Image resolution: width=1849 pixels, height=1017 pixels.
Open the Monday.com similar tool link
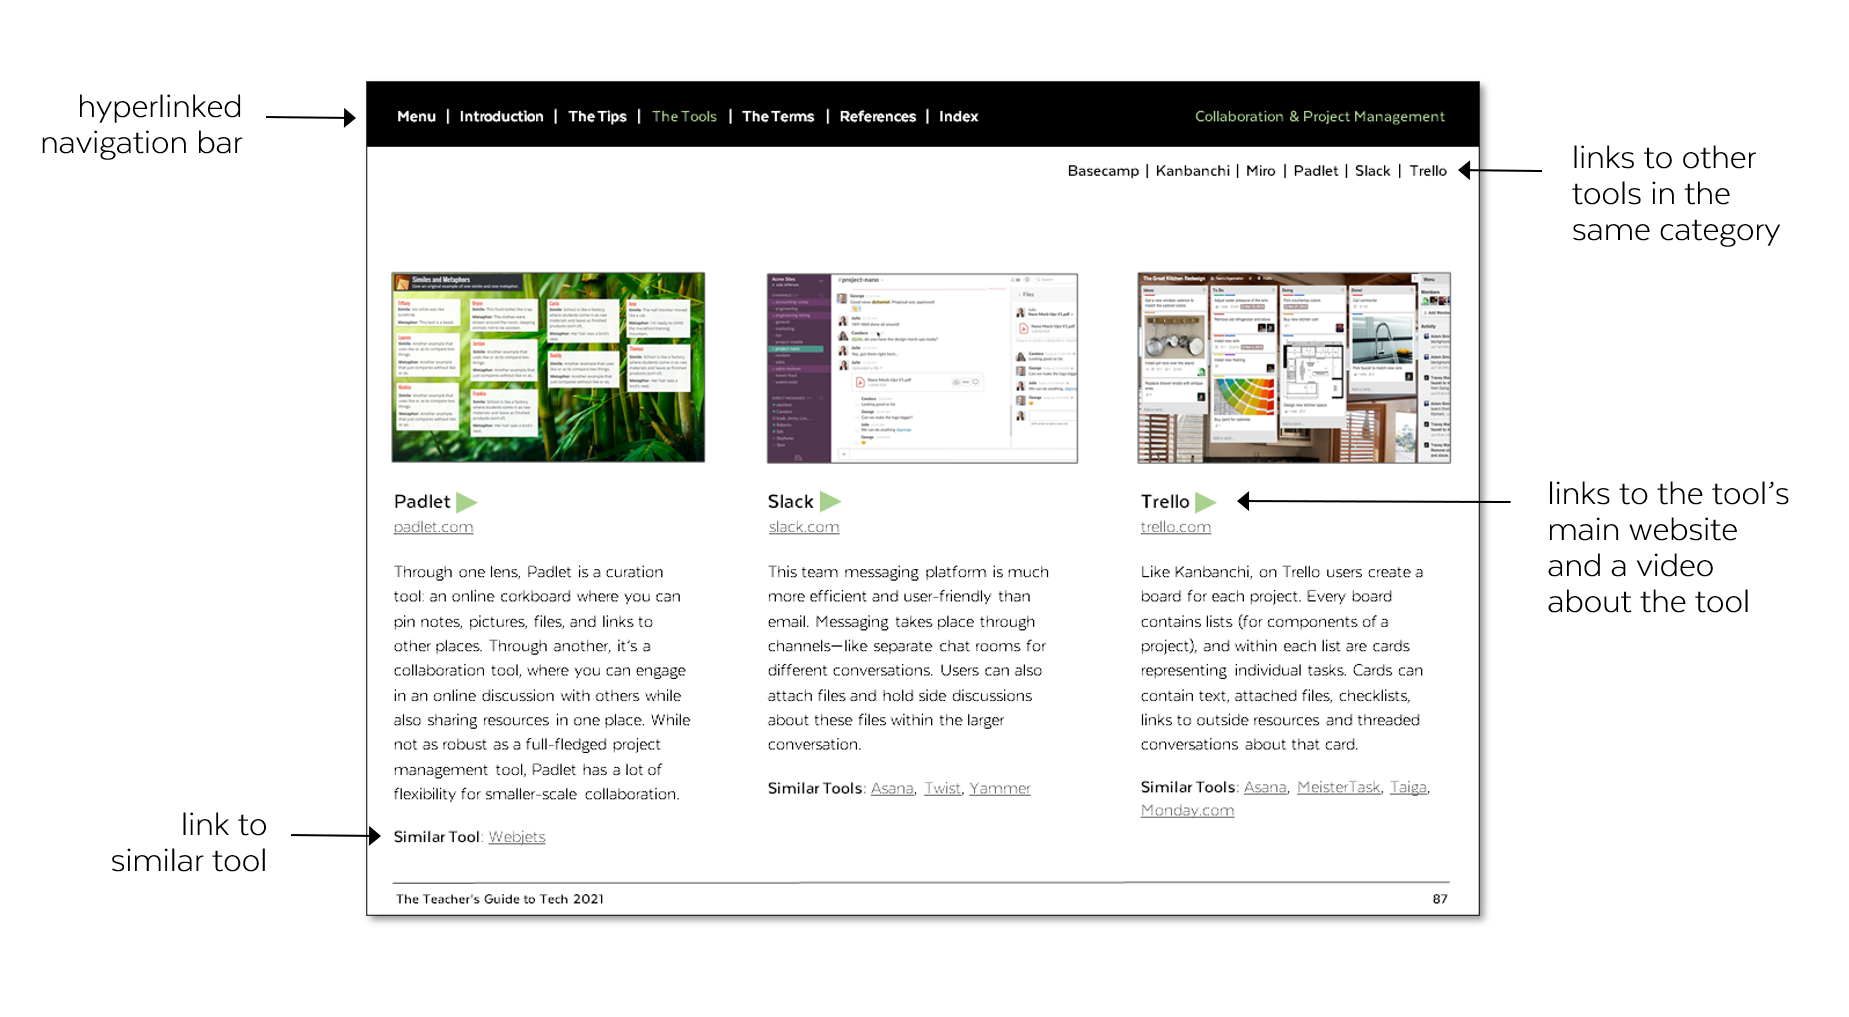(1187, 810)
